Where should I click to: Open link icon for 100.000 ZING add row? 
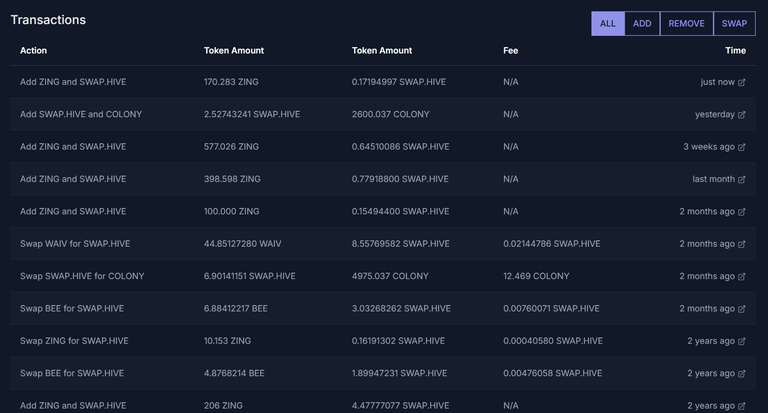point(742,212)
